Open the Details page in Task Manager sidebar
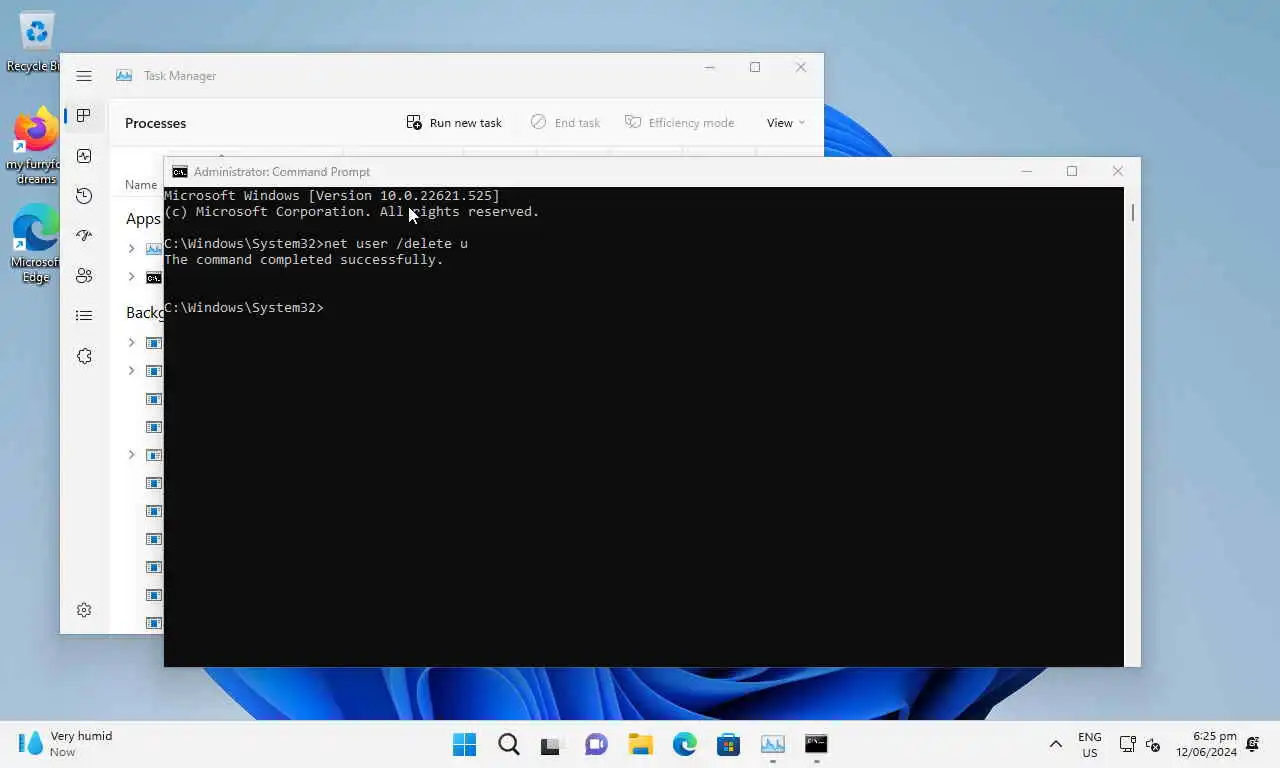This screenshot has width=1280, height=768. (84, 316)
